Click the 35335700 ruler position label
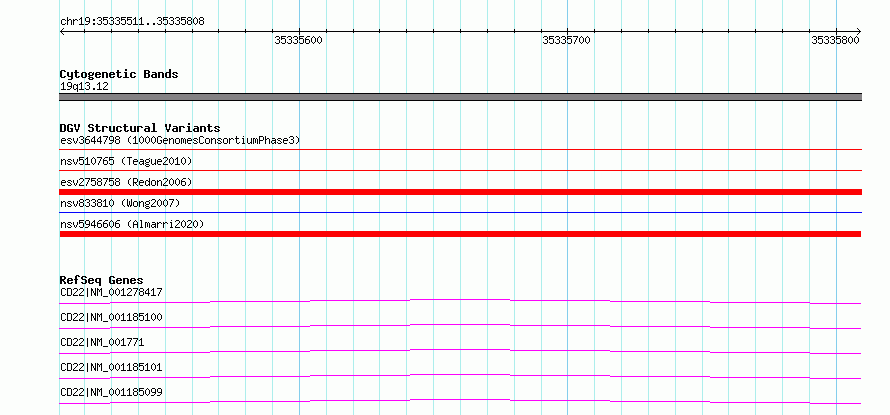Image resolution: width=890 pixels, height=415 pixels. [566, 40]
